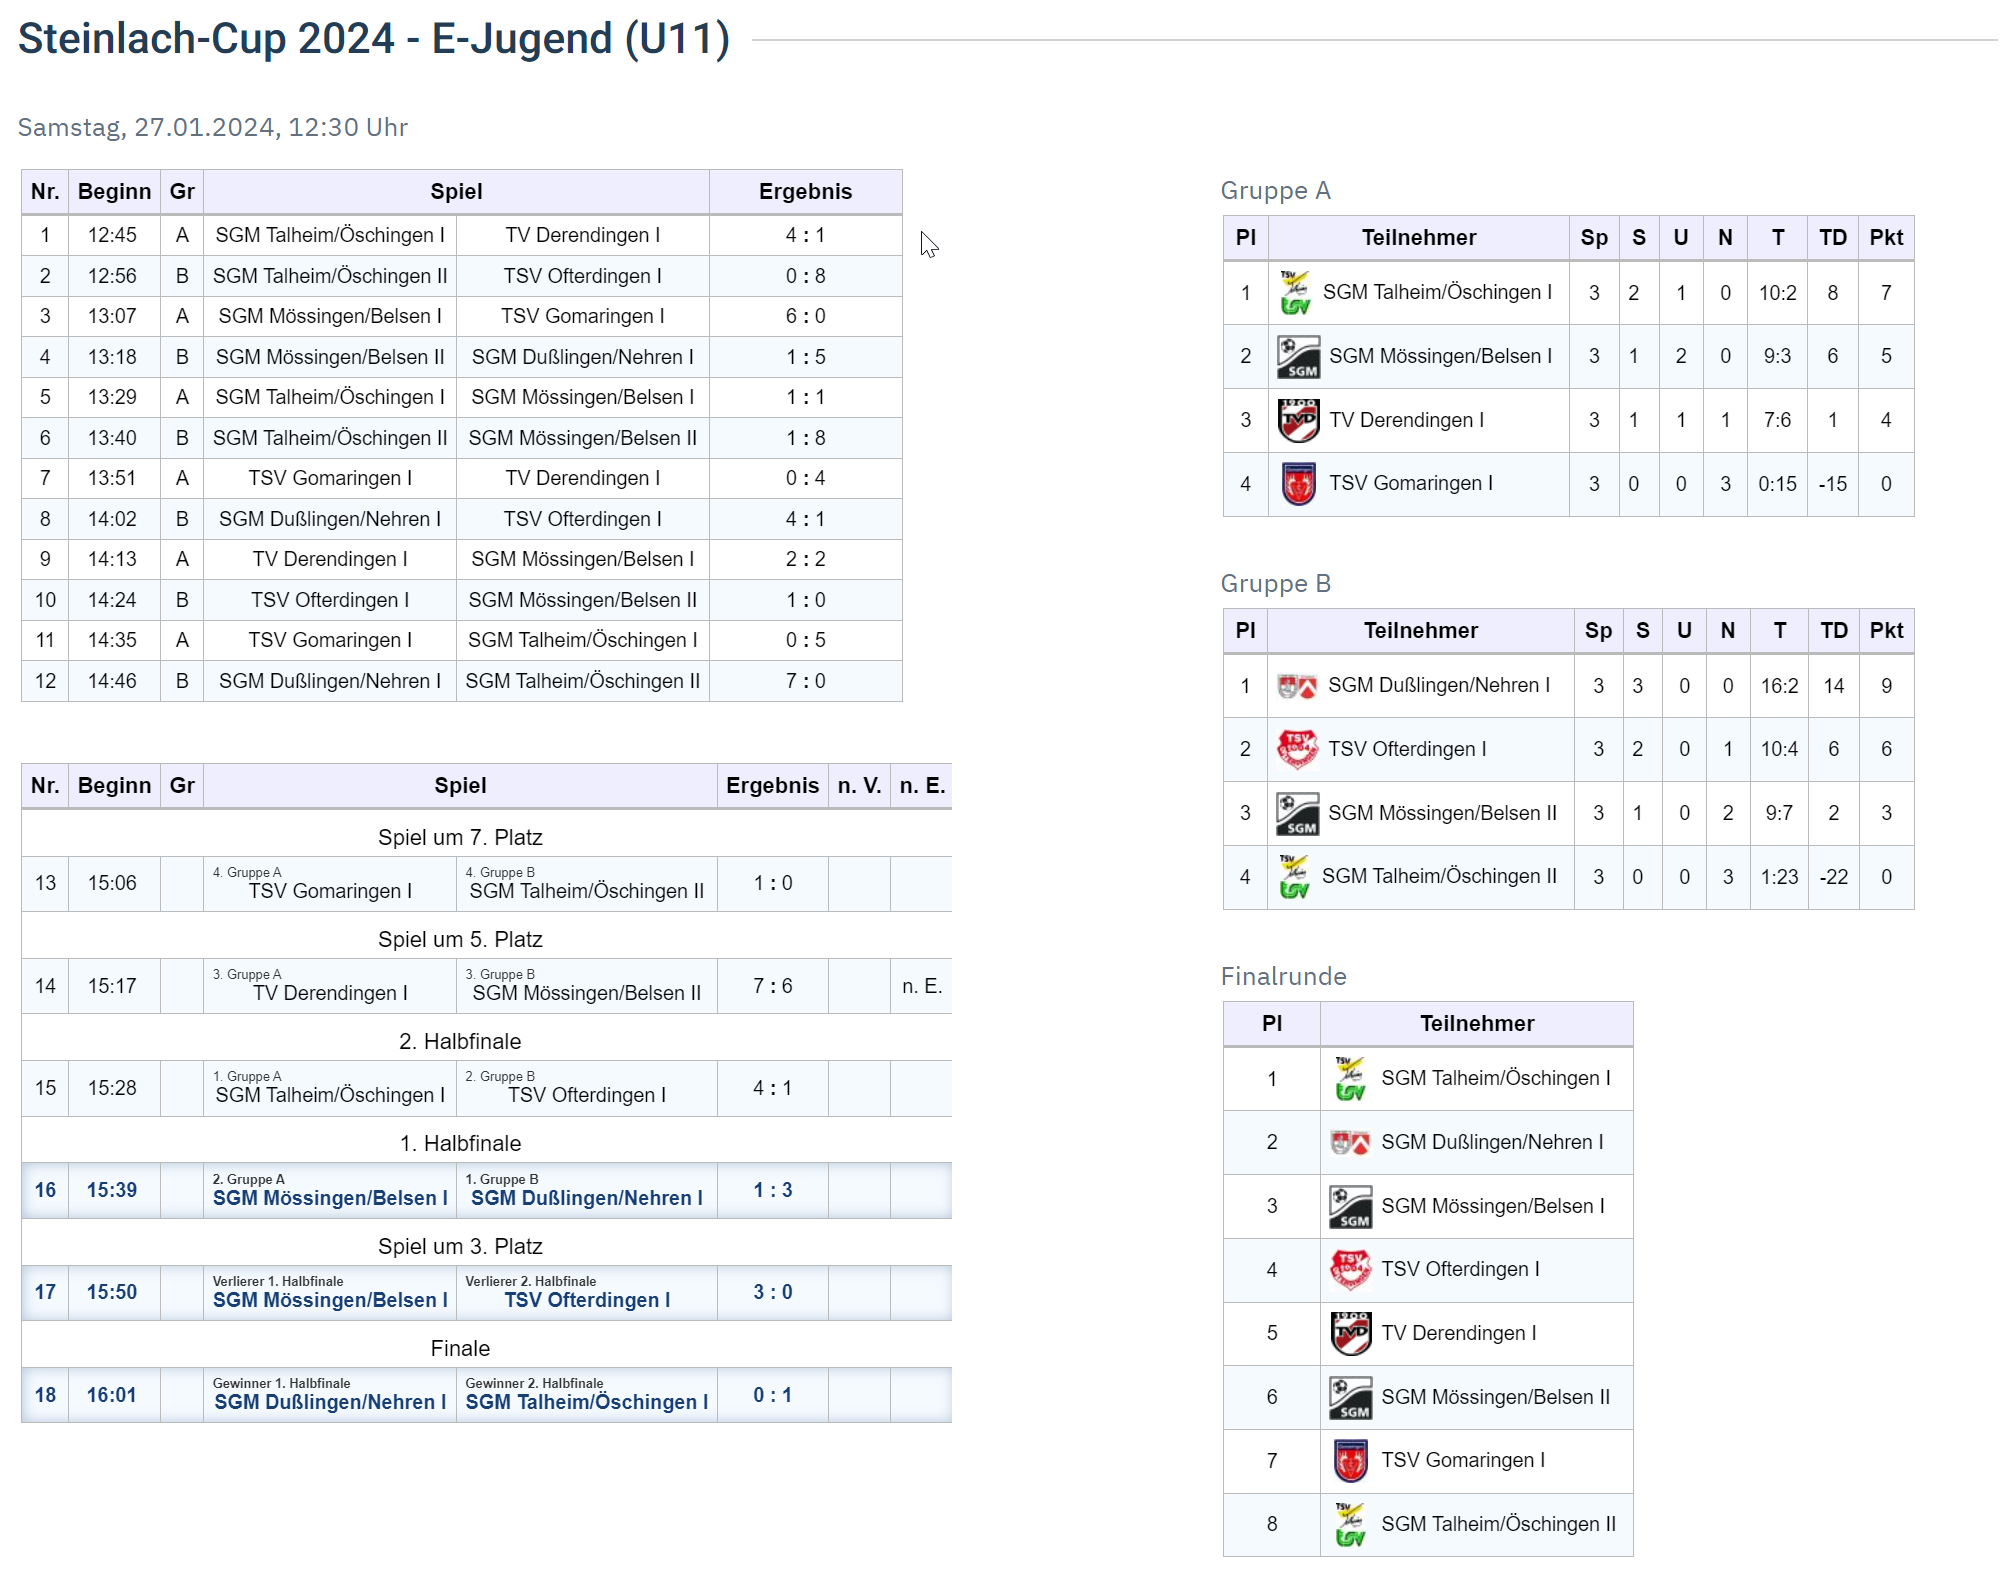The image size is (2009, 1580).
Task: Click TSV Gomaringen I crest in Gruppe A
Action: [1298, 484]
